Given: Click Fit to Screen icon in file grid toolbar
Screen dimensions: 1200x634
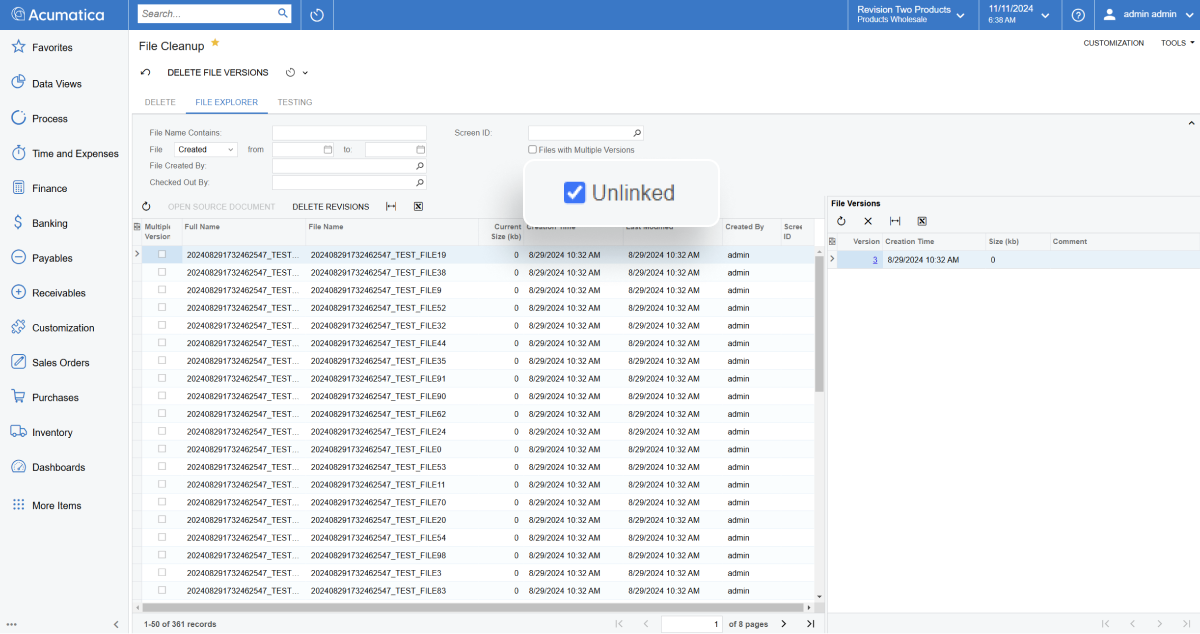Looking at the screenshot, I should (x=391, y=207).
